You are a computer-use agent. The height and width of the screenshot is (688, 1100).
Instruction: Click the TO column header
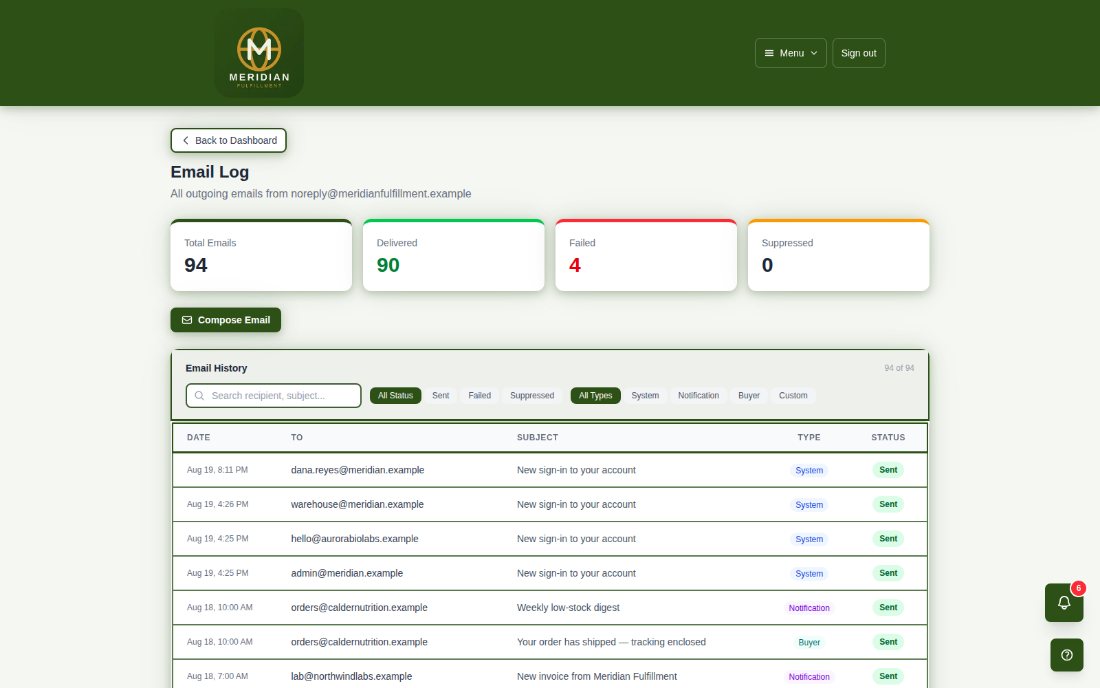click(x=297, y=437)
